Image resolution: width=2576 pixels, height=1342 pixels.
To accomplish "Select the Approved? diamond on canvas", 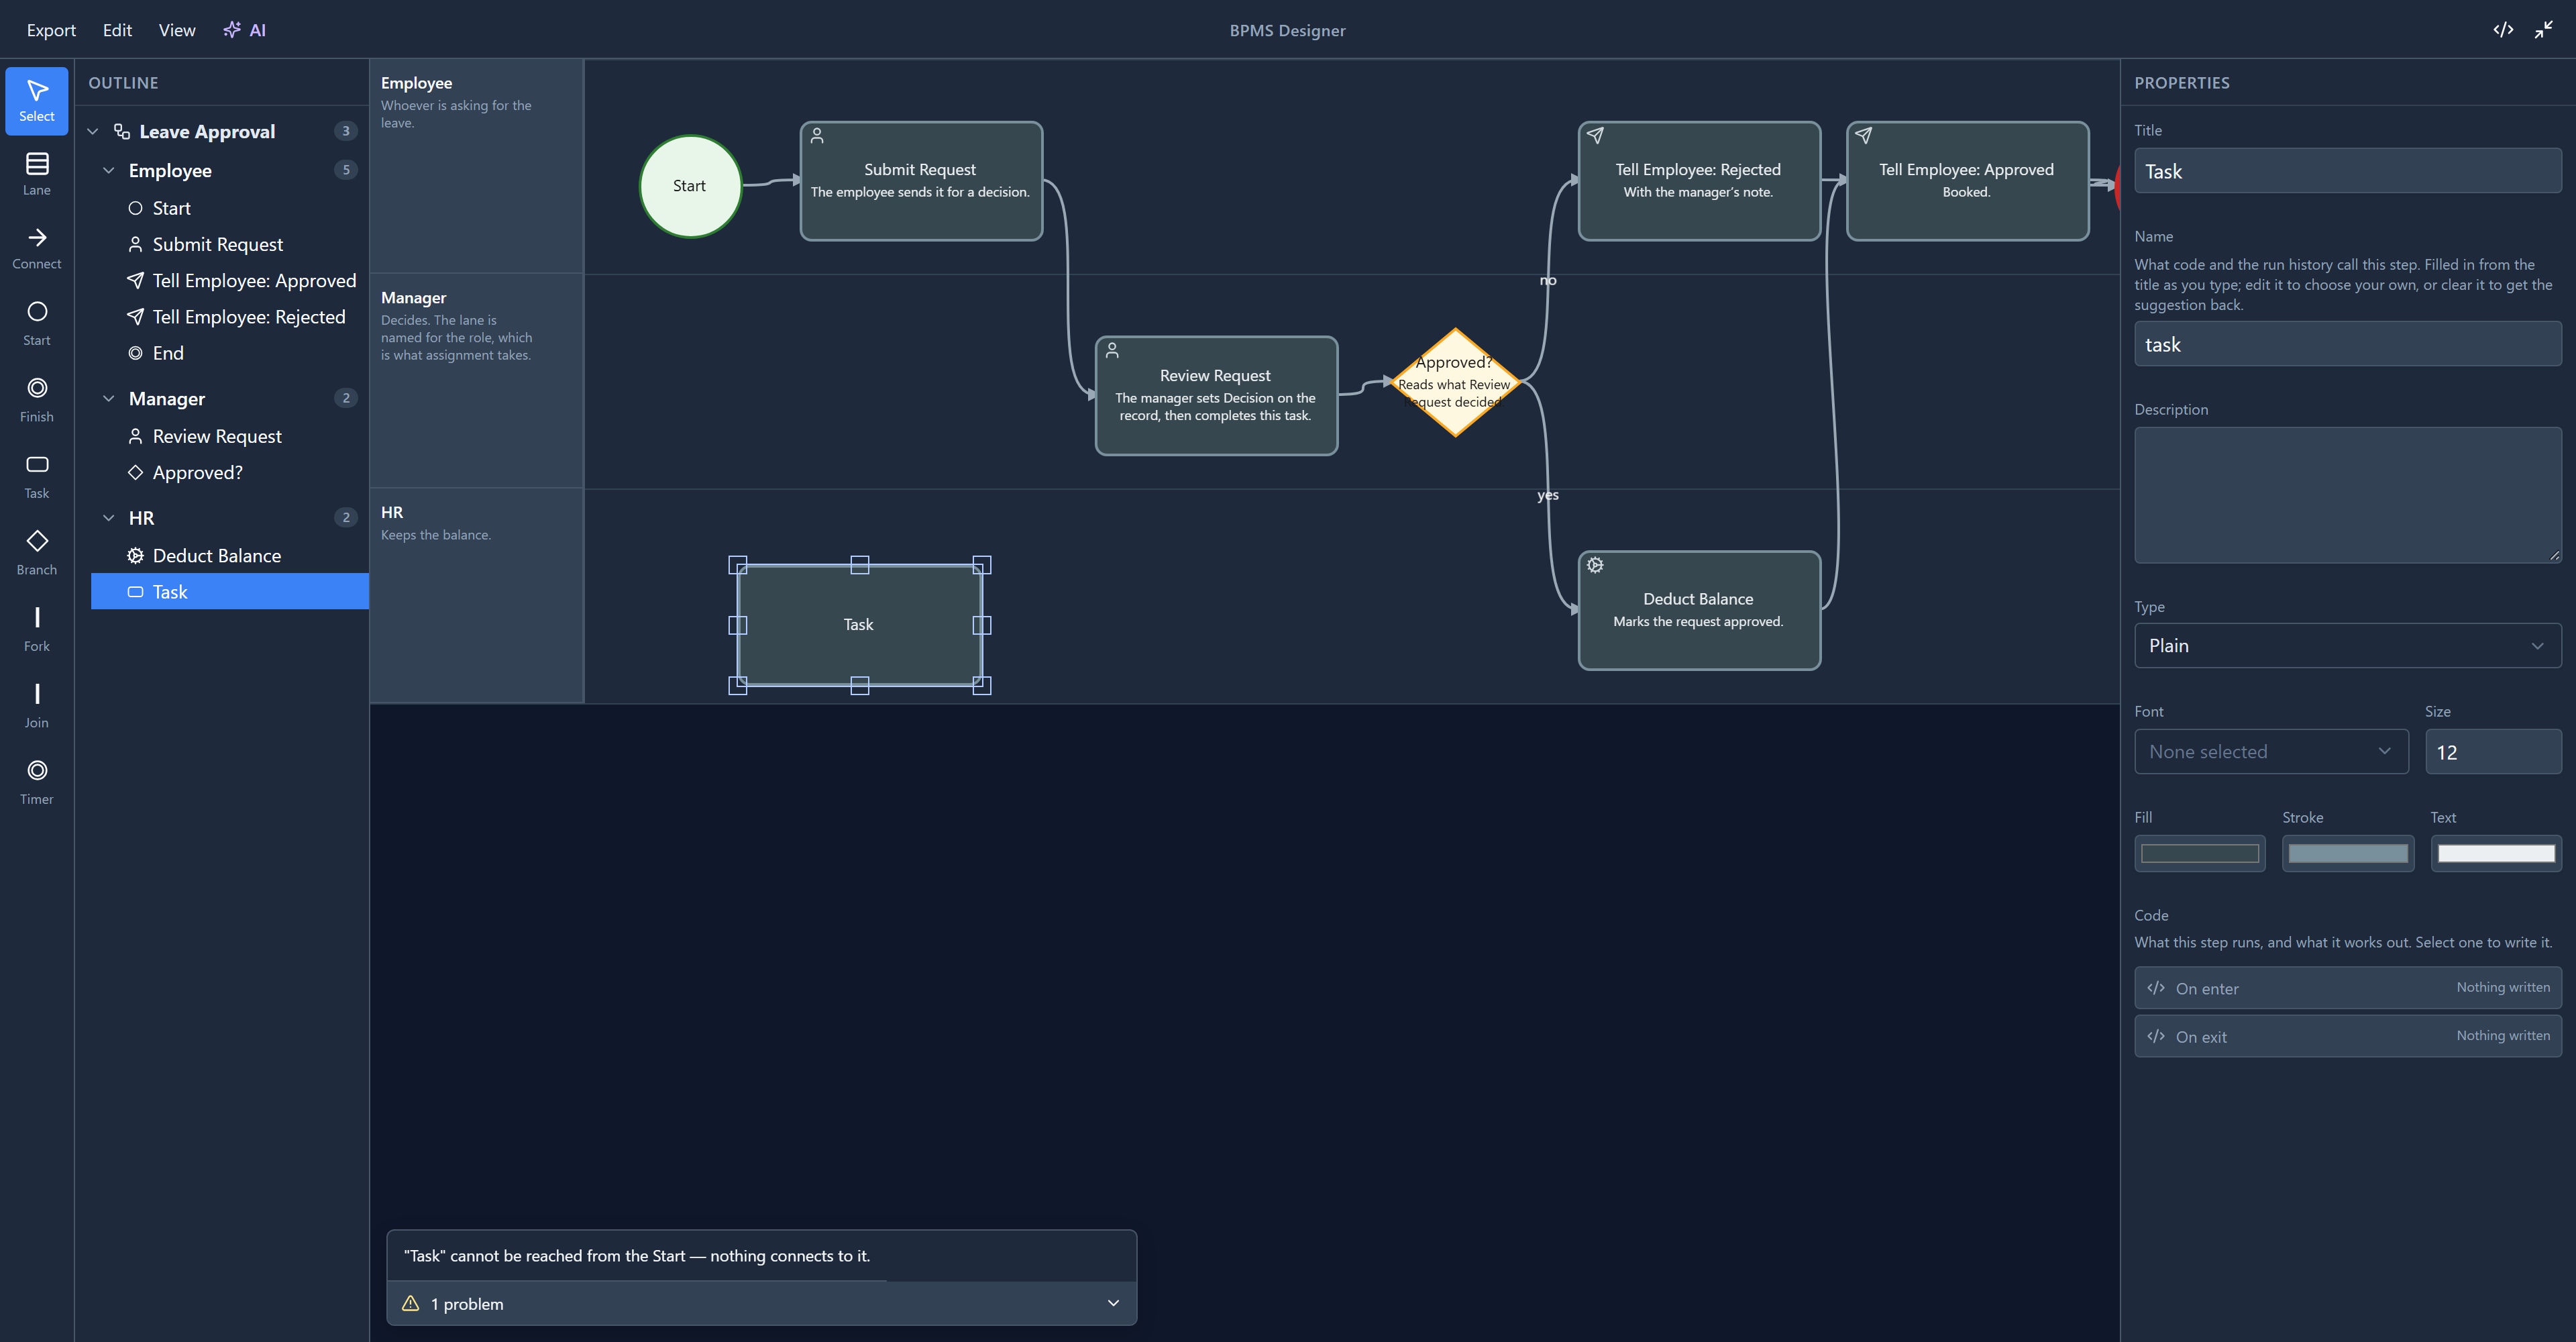I will coord(1455,382).
